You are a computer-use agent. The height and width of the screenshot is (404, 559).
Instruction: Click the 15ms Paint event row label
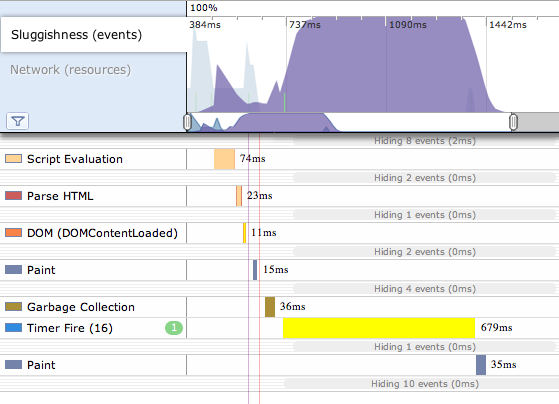(41, 270)
